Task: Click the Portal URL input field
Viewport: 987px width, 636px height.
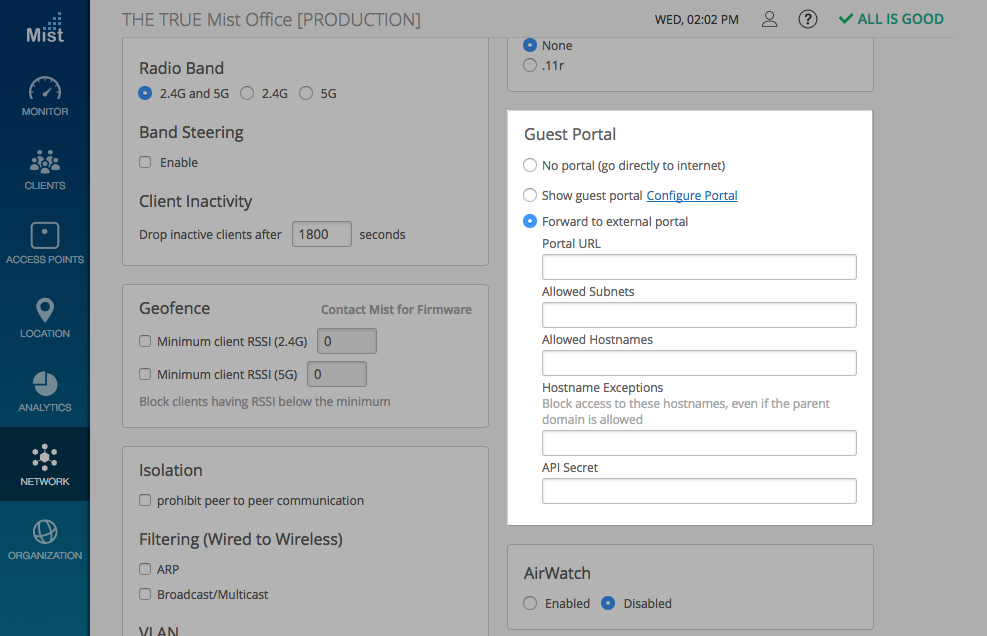Action: click(699, 267)
